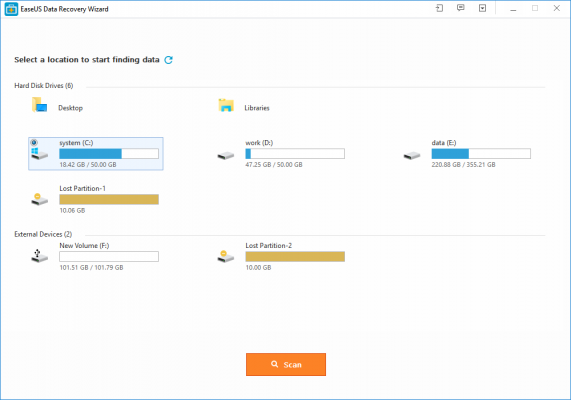This screenshot has width=571, height=400.
Task: Start the Scan
Action: [286, 364]
